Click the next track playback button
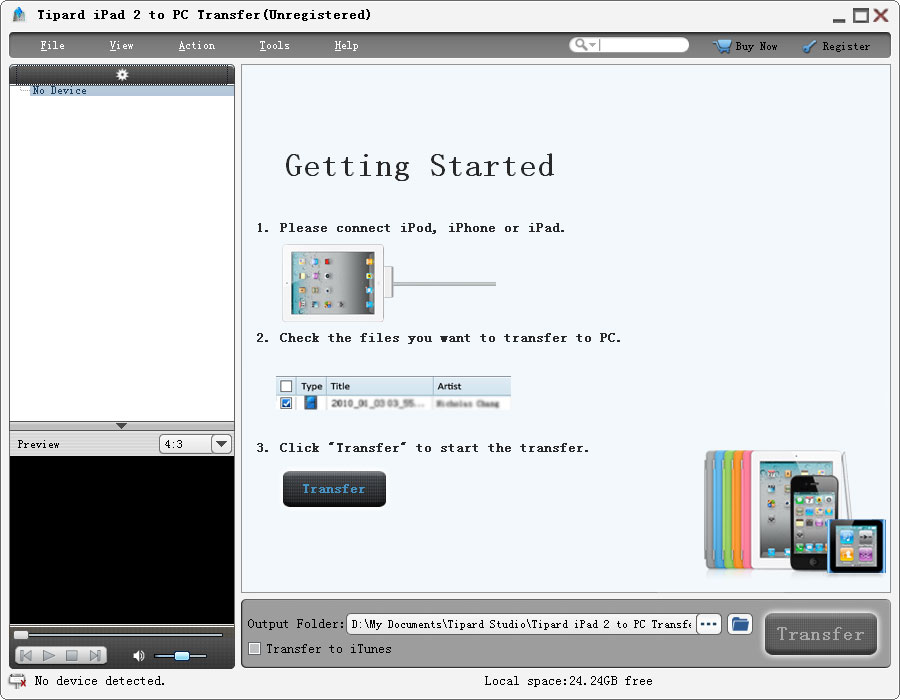Viewport: 900px width, 700px height. pos(95,655)
